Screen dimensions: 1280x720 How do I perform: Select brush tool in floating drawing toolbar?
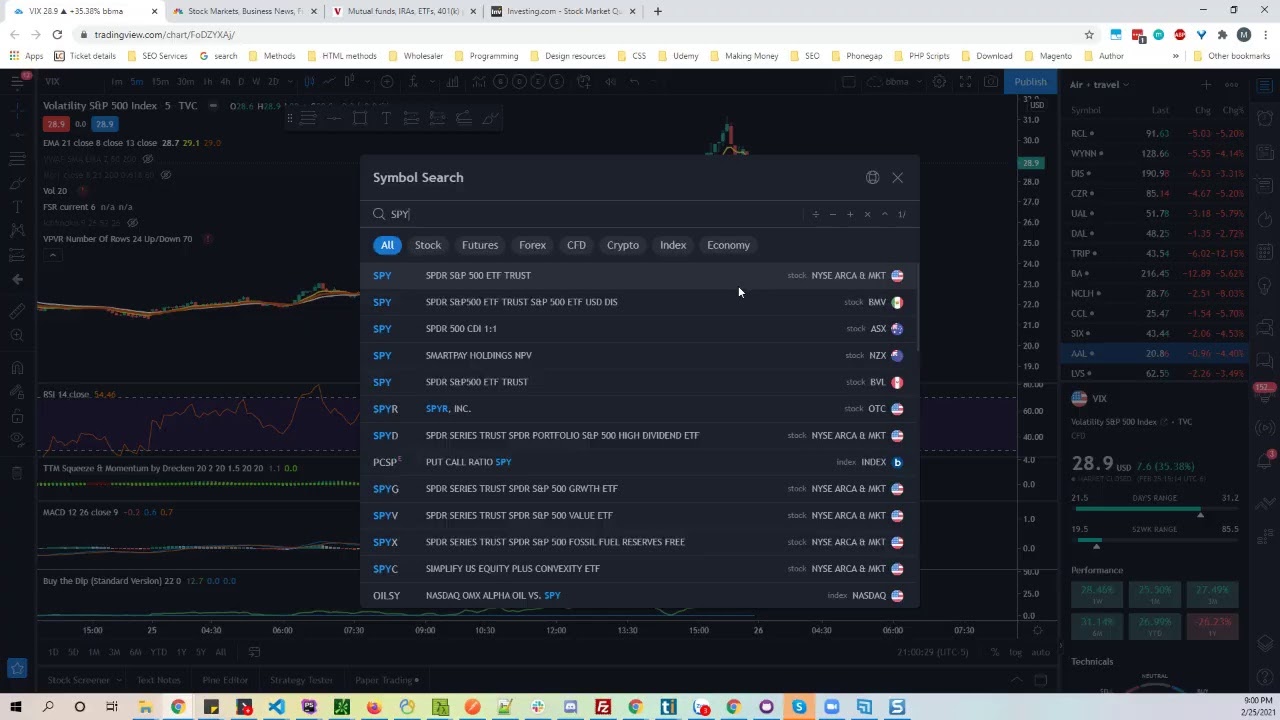point(489,118)
